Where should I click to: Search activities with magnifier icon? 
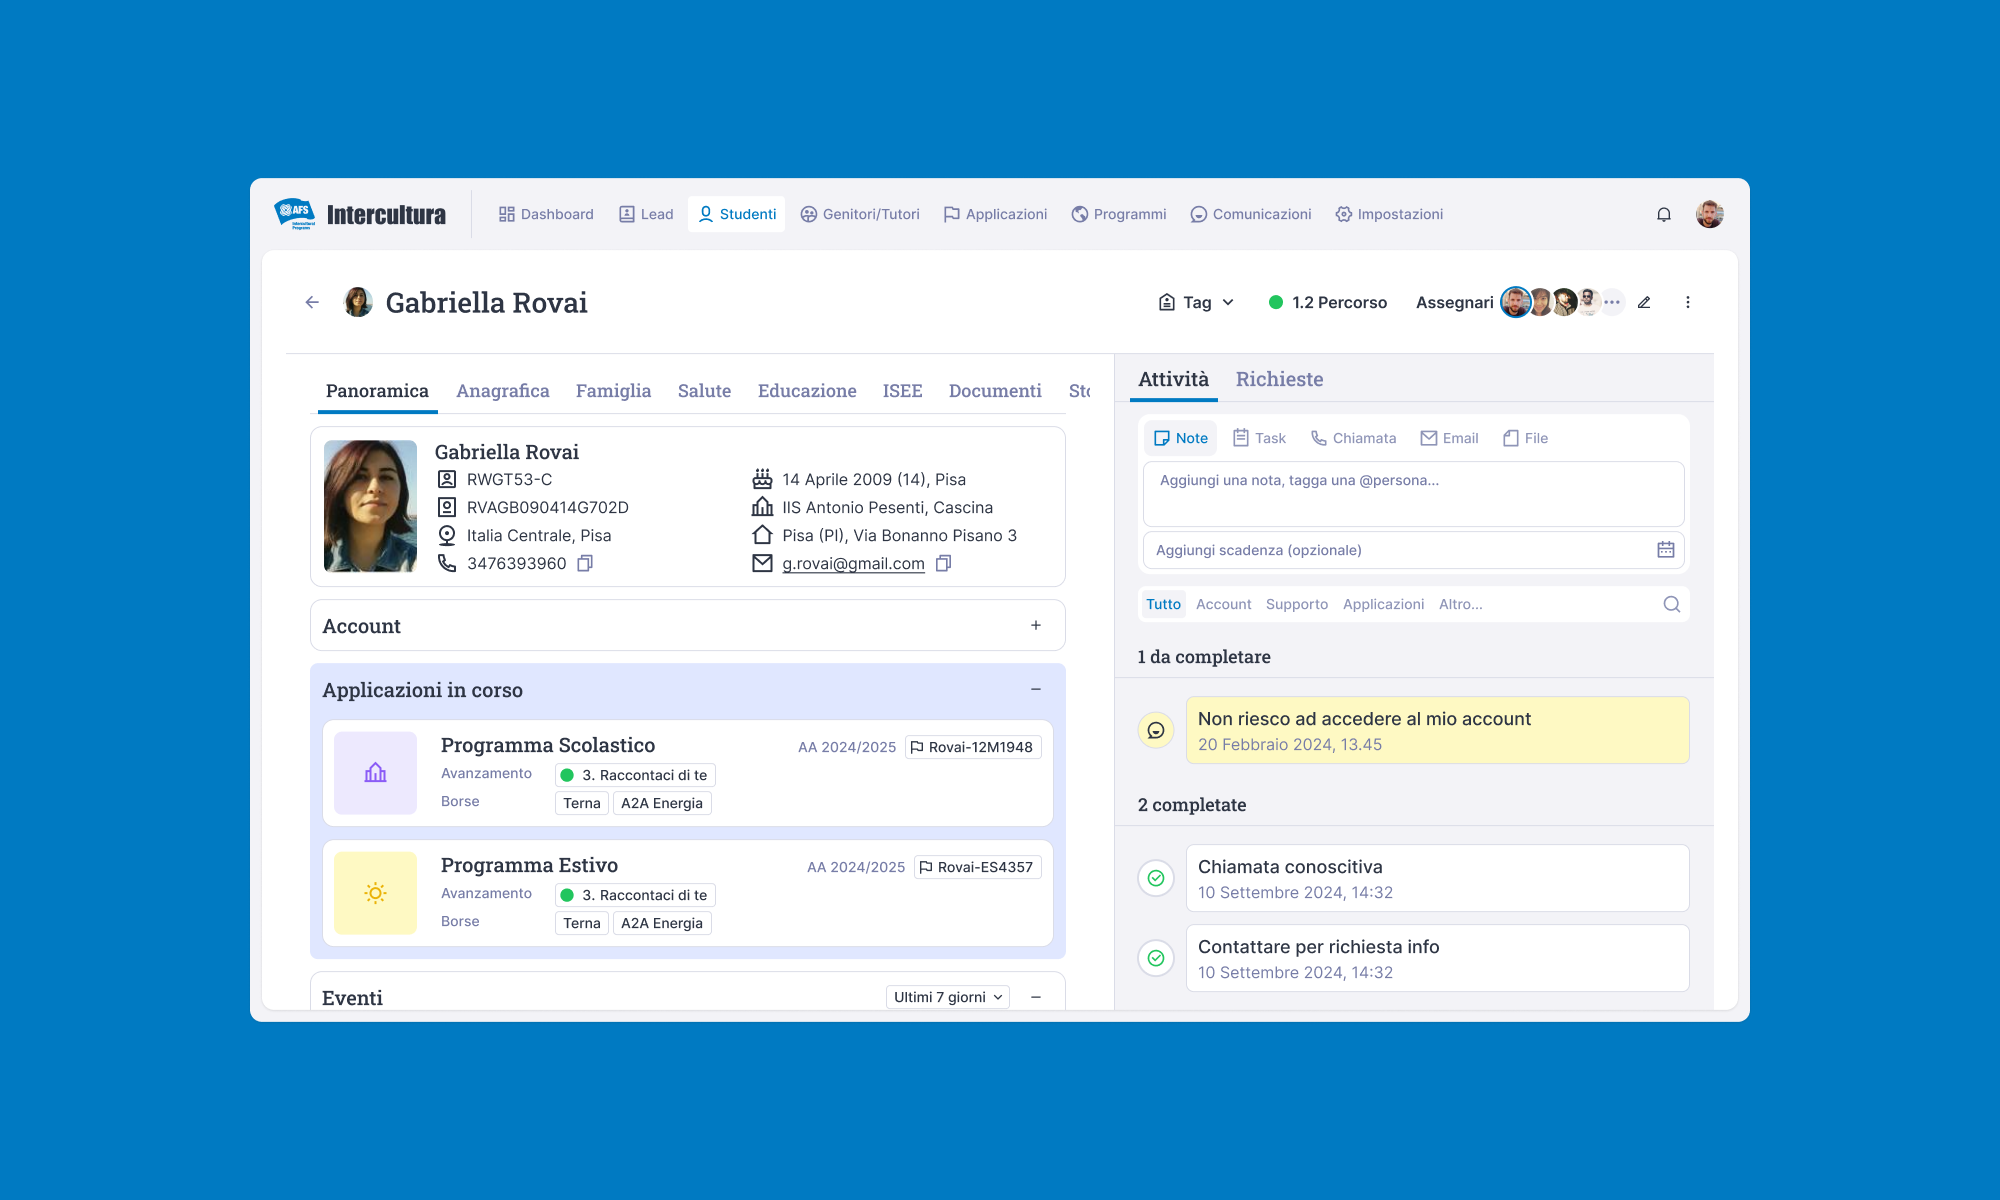point(1671,604)
